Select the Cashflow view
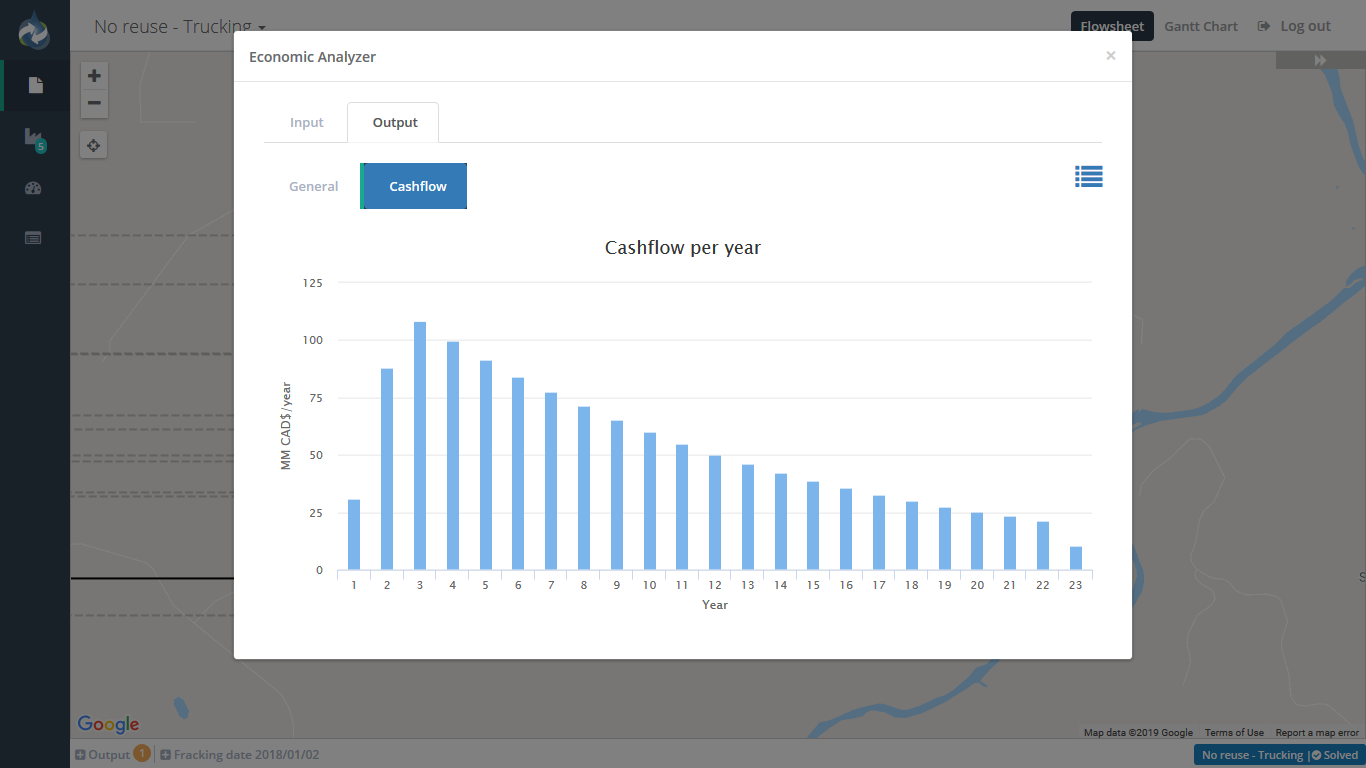 (417, 186)
